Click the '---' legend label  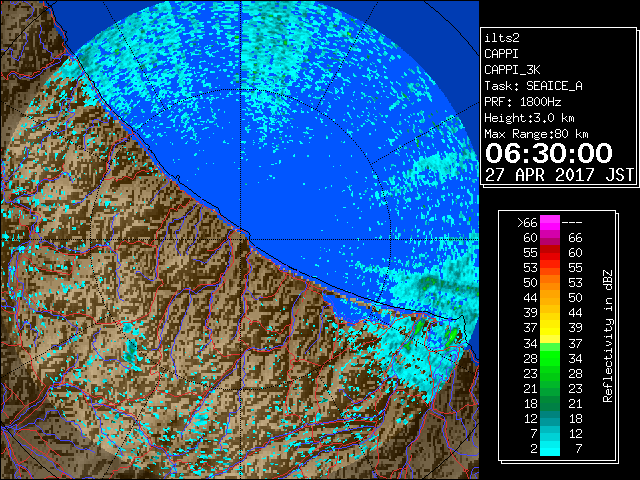coord(572,223)
